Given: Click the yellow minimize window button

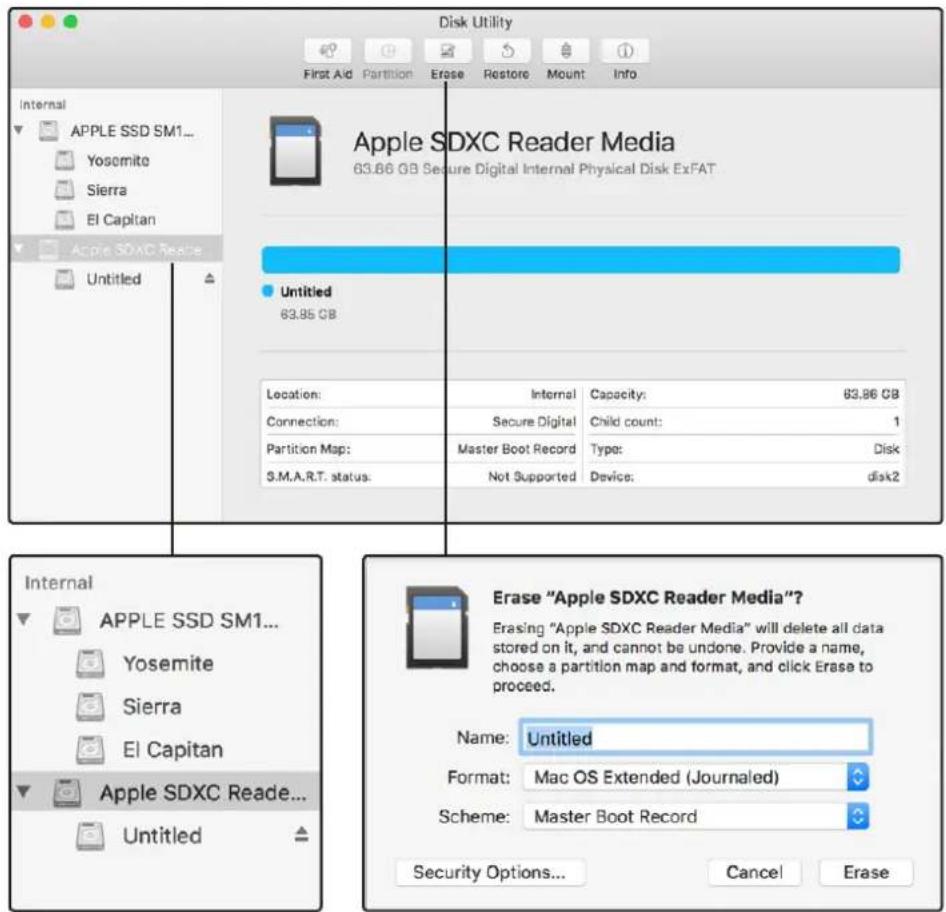Looking at the screenshot, I should coord(48,22).
